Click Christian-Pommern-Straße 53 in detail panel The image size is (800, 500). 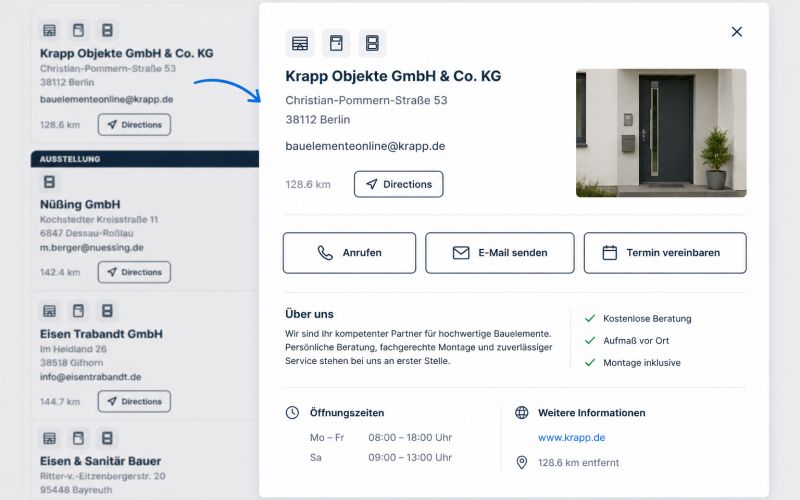366,100
